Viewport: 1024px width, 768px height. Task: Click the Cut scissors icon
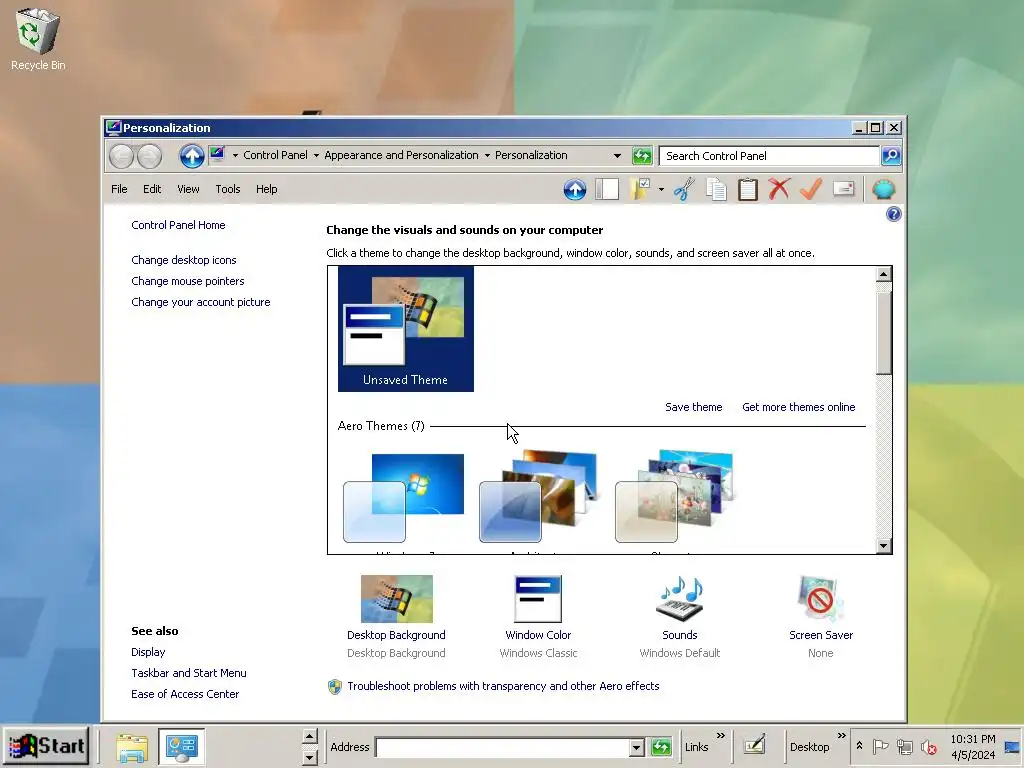click(x=684, y=189)
